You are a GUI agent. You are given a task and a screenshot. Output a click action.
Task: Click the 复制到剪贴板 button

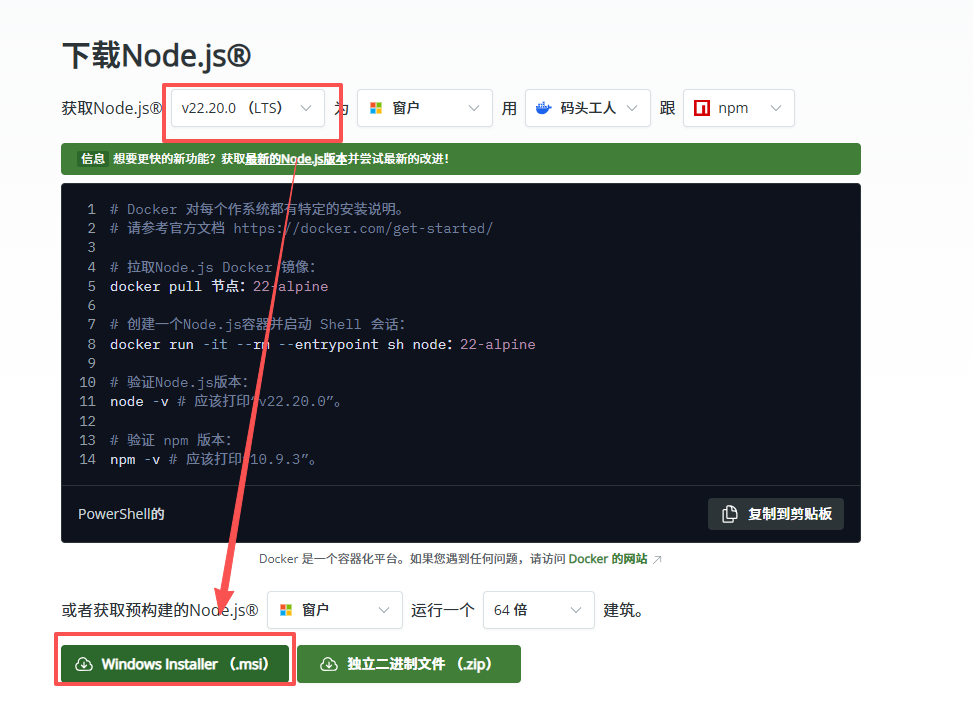tap(776, 514)
